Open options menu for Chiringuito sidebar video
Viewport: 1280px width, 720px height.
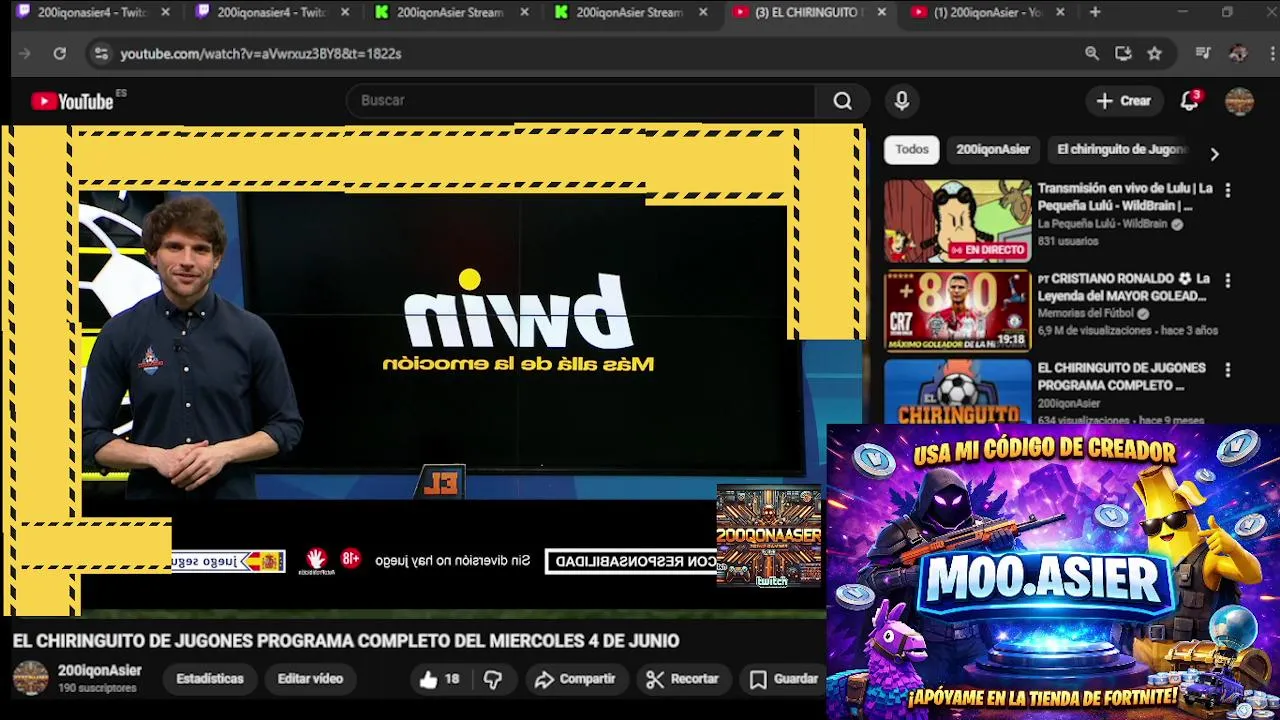1228,370
